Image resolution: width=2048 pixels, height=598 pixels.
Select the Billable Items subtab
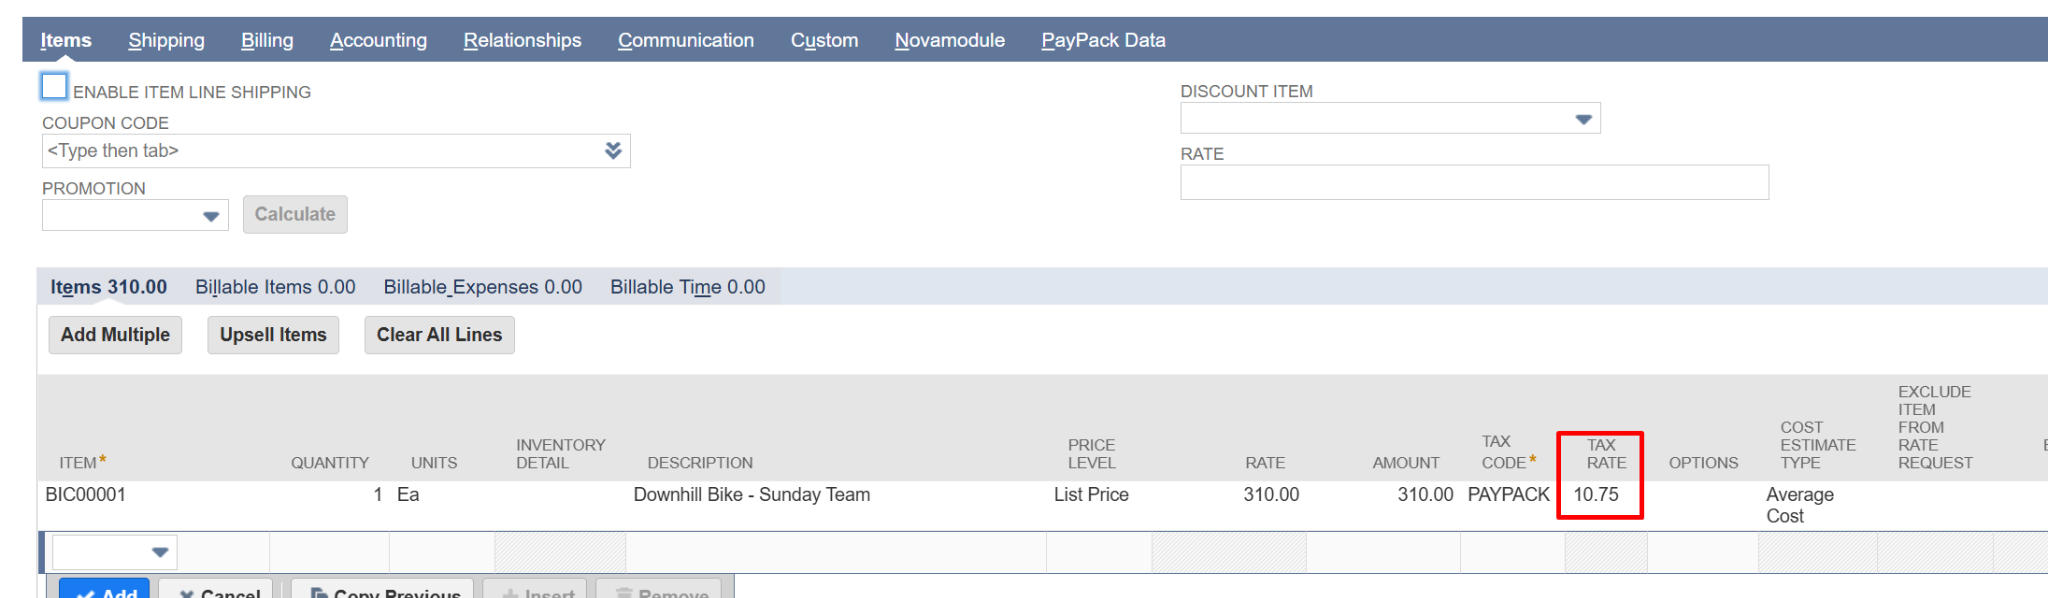pyautogui.click(x=275, y=287)
